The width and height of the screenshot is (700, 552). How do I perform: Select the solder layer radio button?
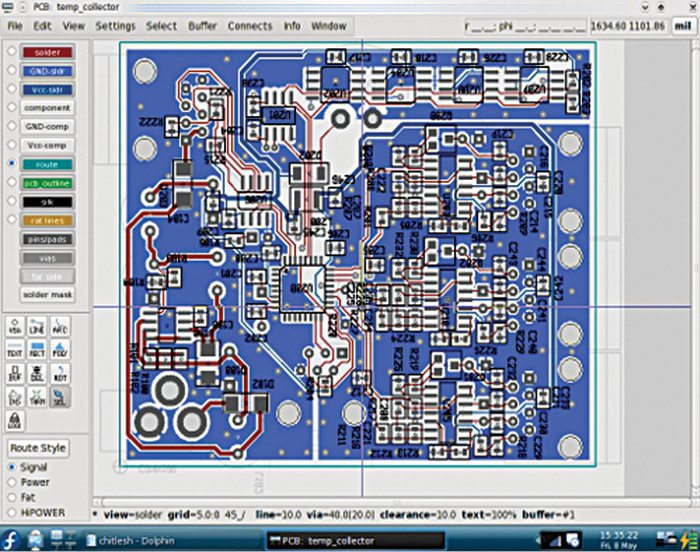[x=10, y=52]
